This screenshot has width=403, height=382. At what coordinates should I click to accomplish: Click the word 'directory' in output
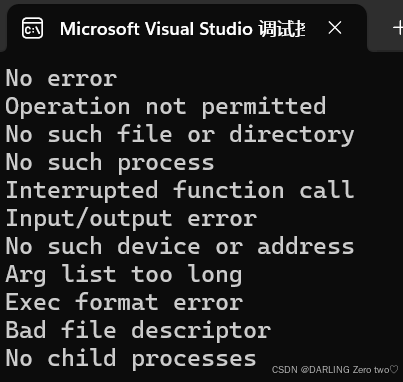292,135
